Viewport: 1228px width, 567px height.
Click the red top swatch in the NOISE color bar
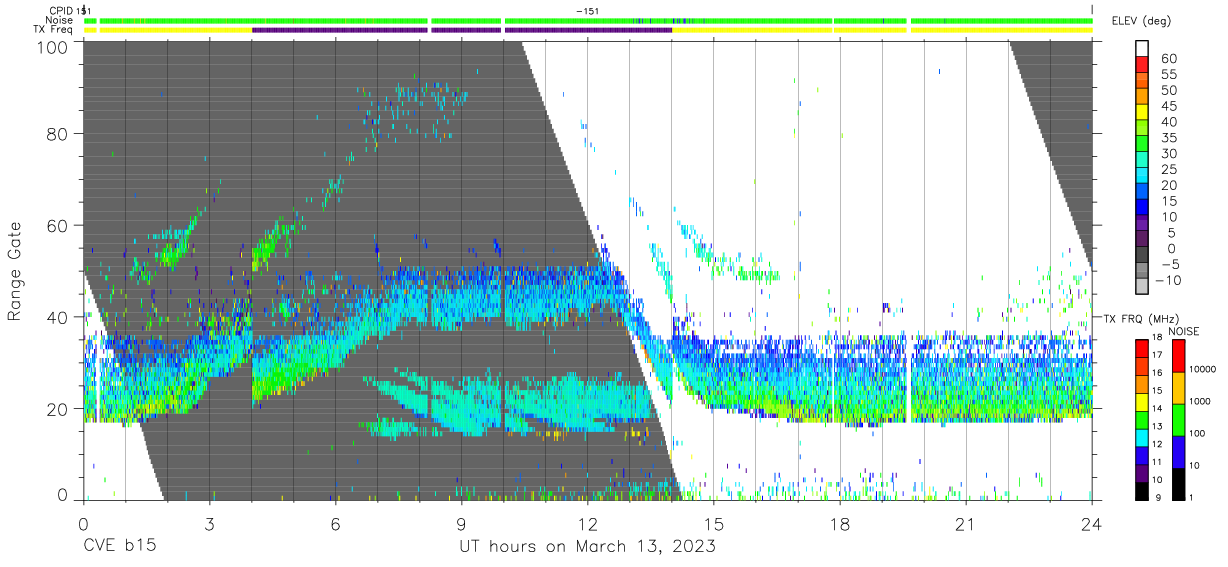[x=1177, y=356]
